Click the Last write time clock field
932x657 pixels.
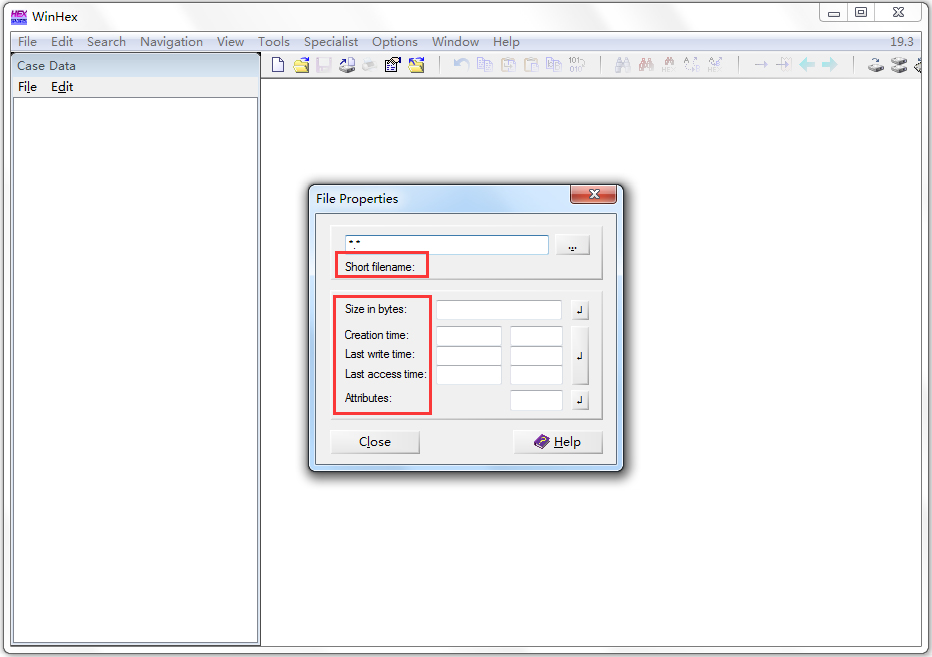pos(536,355)
